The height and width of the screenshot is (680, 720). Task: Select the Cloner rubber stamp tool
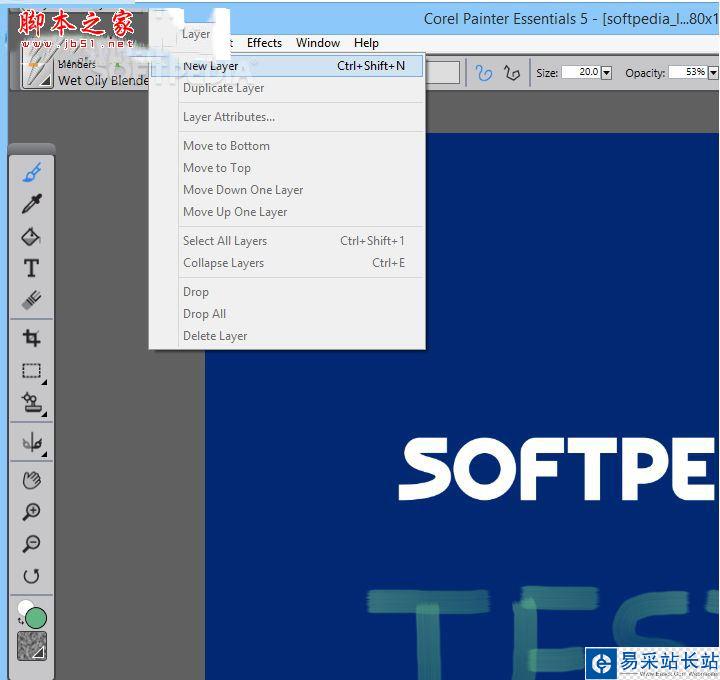[x=32, y=402]
